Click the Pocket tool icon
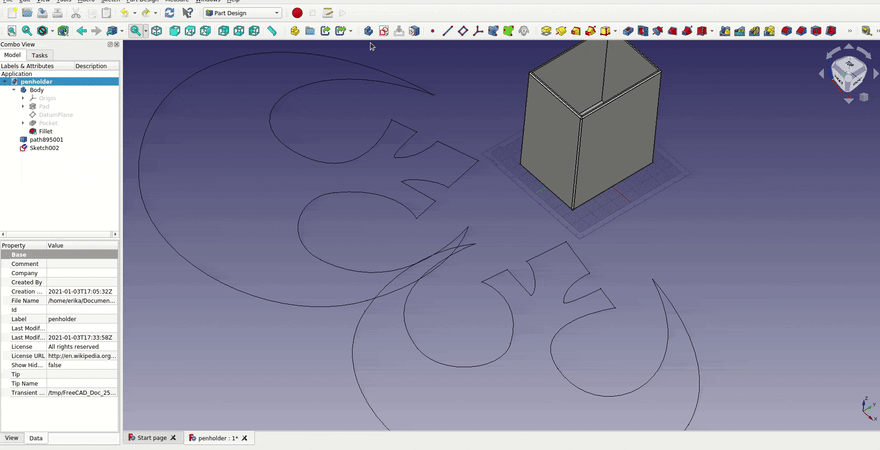Image resolution: width=880 pixels, height=450 pixels. pyautogui.click(x=628, y=31)
